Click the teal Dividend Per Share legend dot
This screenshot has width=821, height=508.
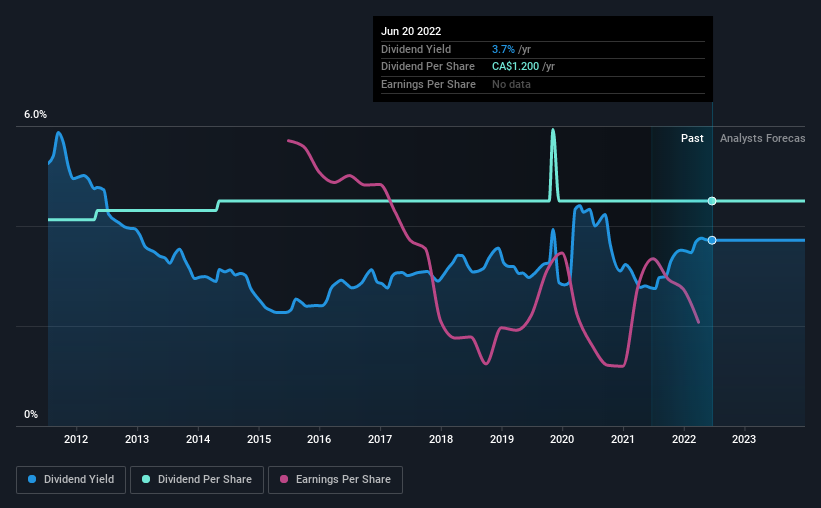click(146, 479)
